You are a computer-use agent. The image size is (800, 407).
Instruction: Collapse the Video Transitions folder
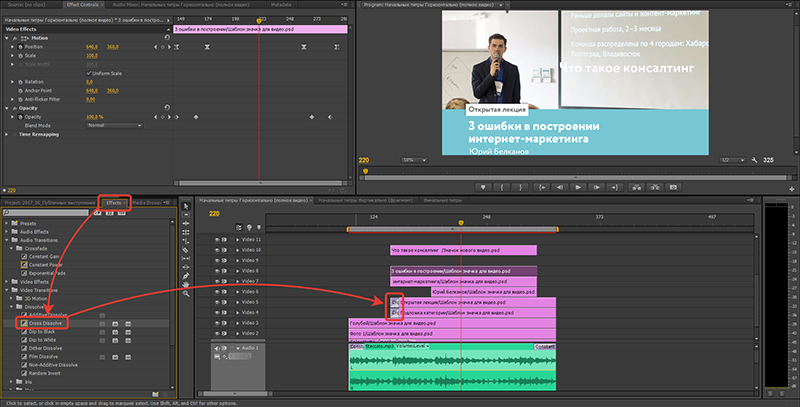(x=6, y=290)
